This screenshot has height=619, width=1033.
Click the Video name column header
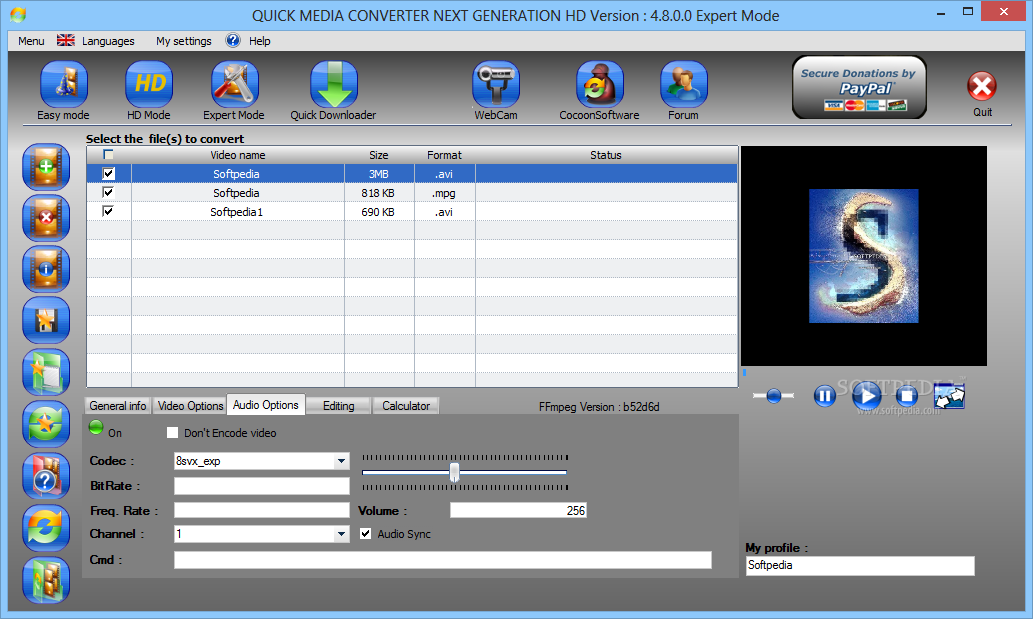238,155
